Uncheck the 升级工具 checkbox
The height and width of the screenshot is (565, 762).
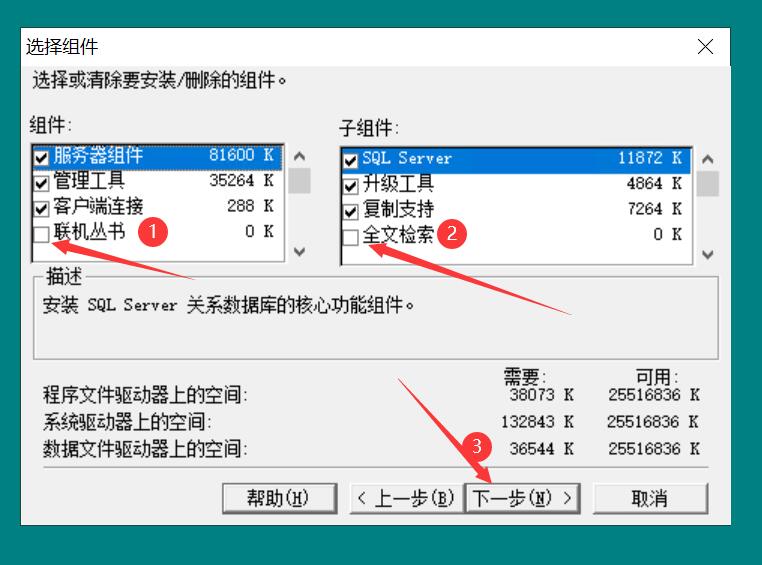click(x=350, y=186)
